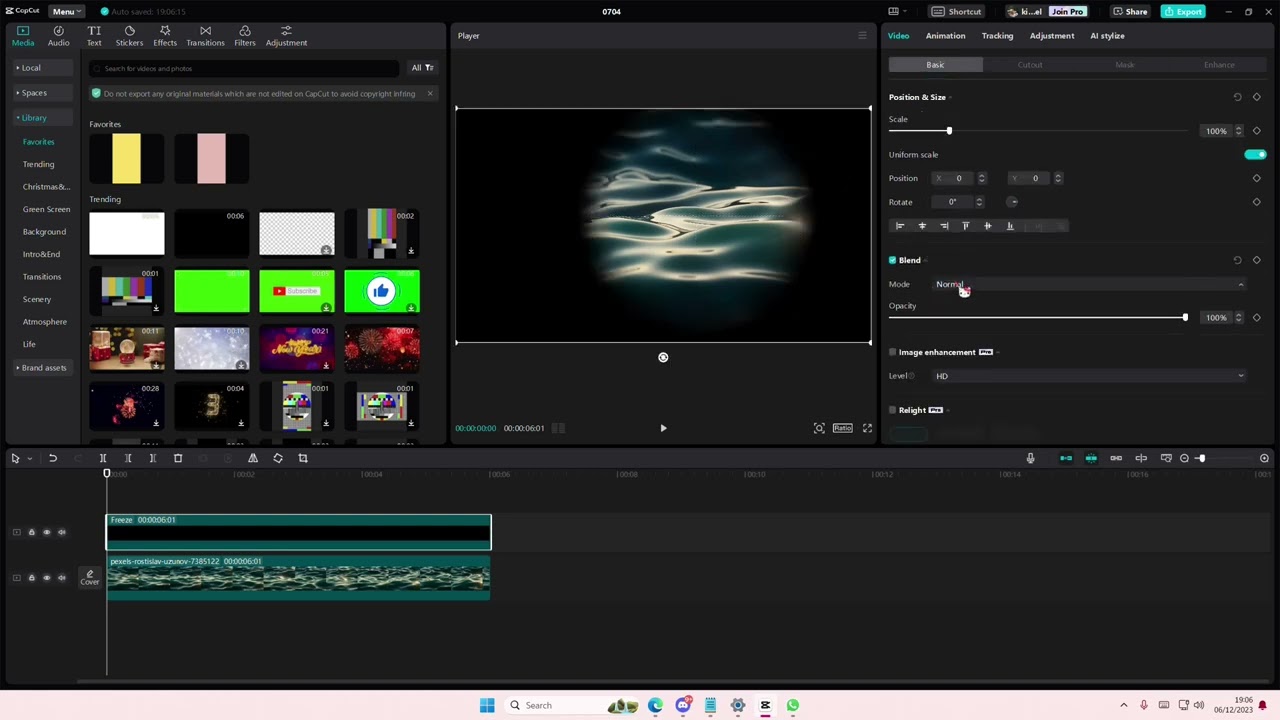Open the Adjustment panel in the top toolbar
The image size is (1280, 720).
(286, 36)
